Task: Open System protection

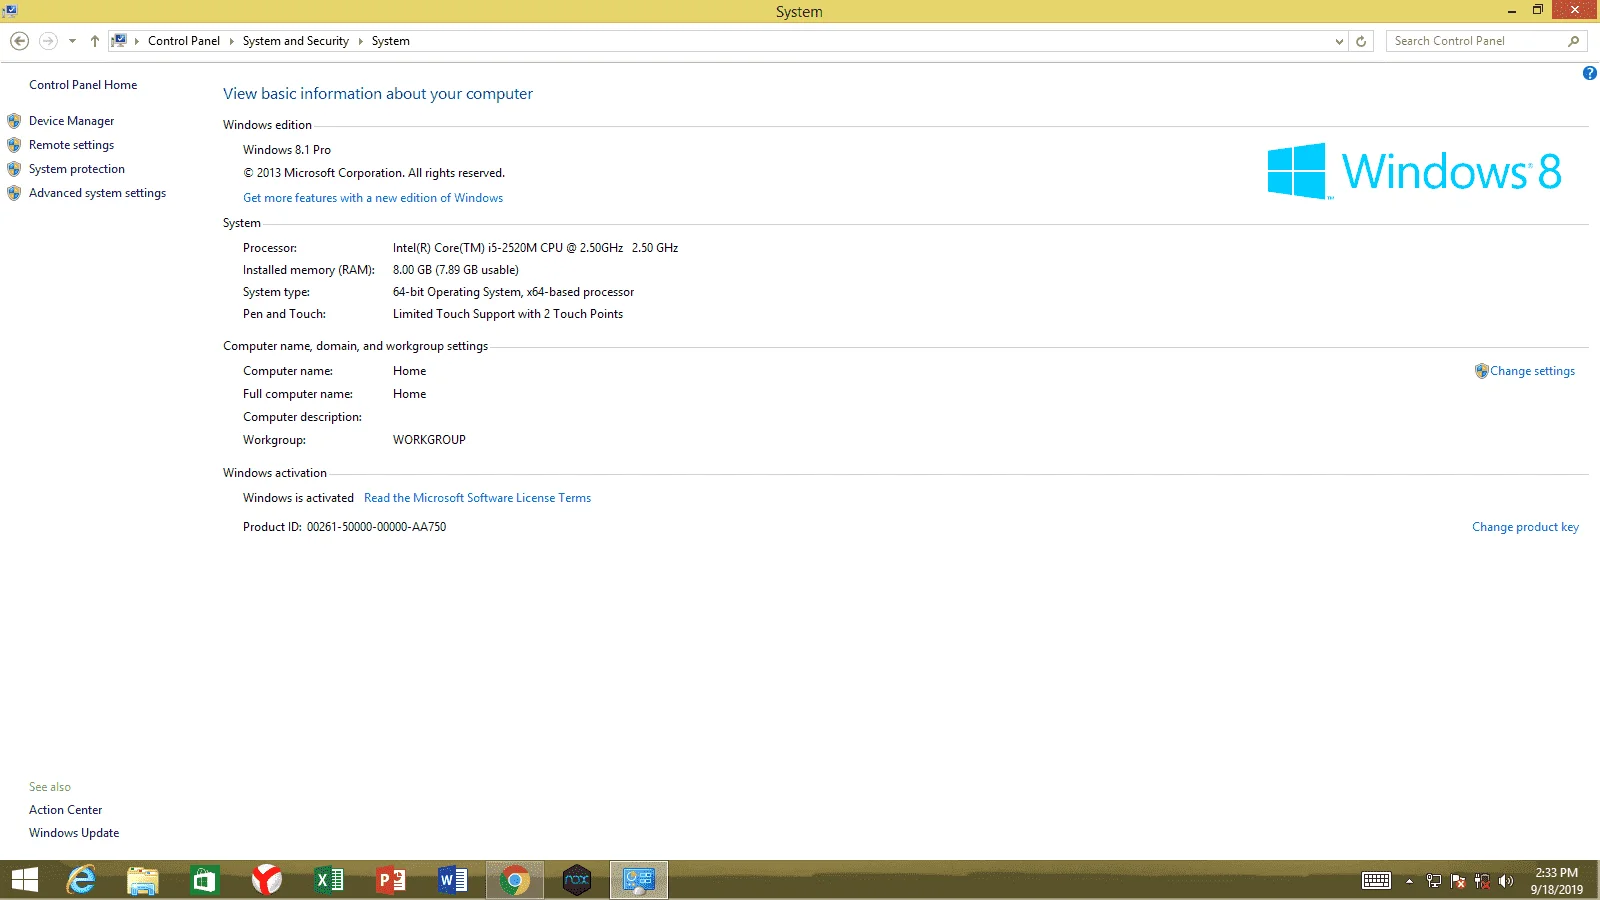Action: pos(77,169)
